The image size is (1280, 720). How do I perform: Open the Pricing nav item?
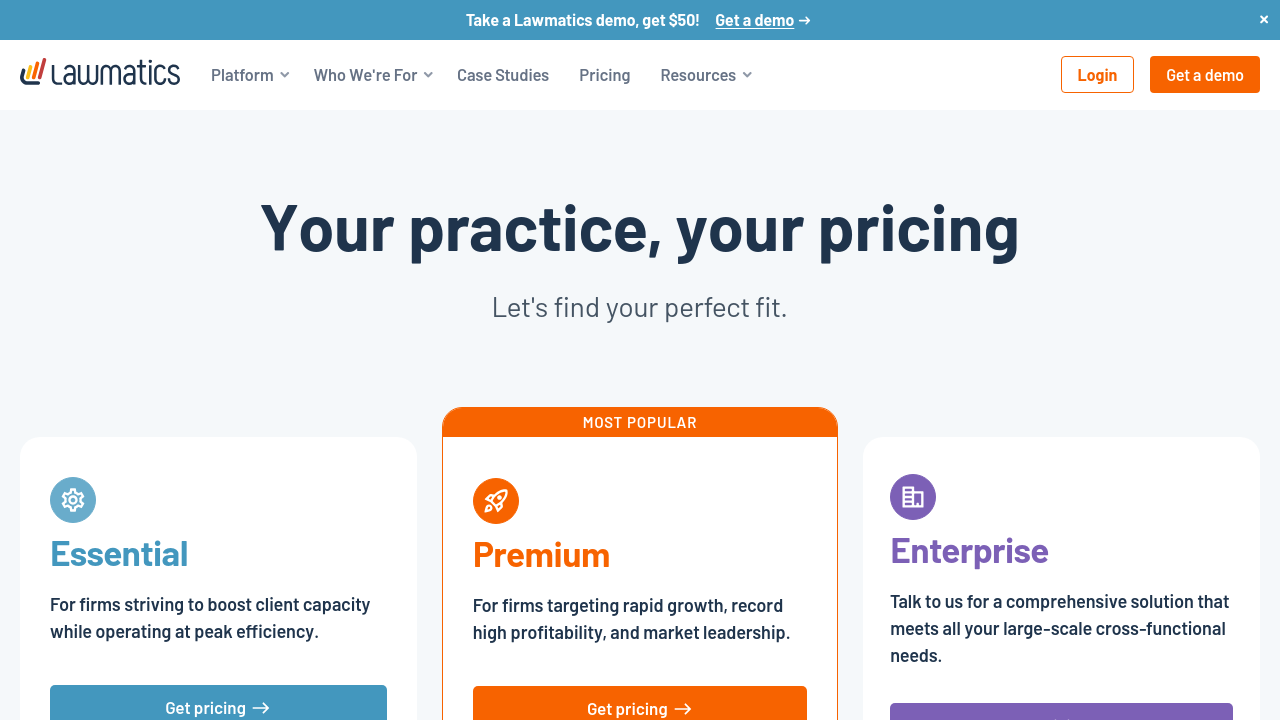(x=605, y=75)
